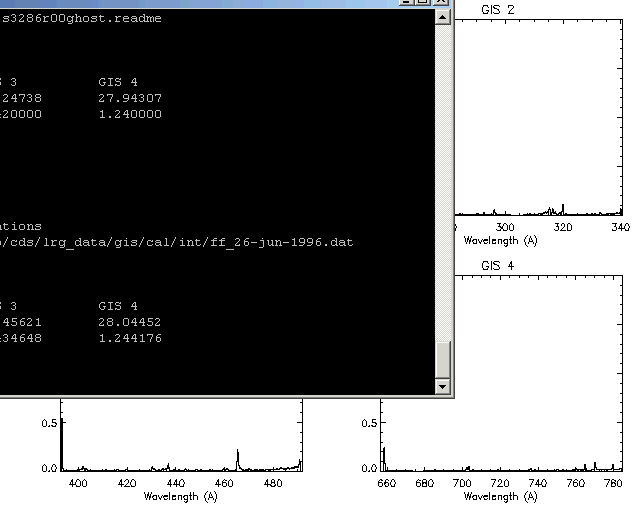Click the 460 wavelength tick label

pyautogui.click(x=224, y=483)
